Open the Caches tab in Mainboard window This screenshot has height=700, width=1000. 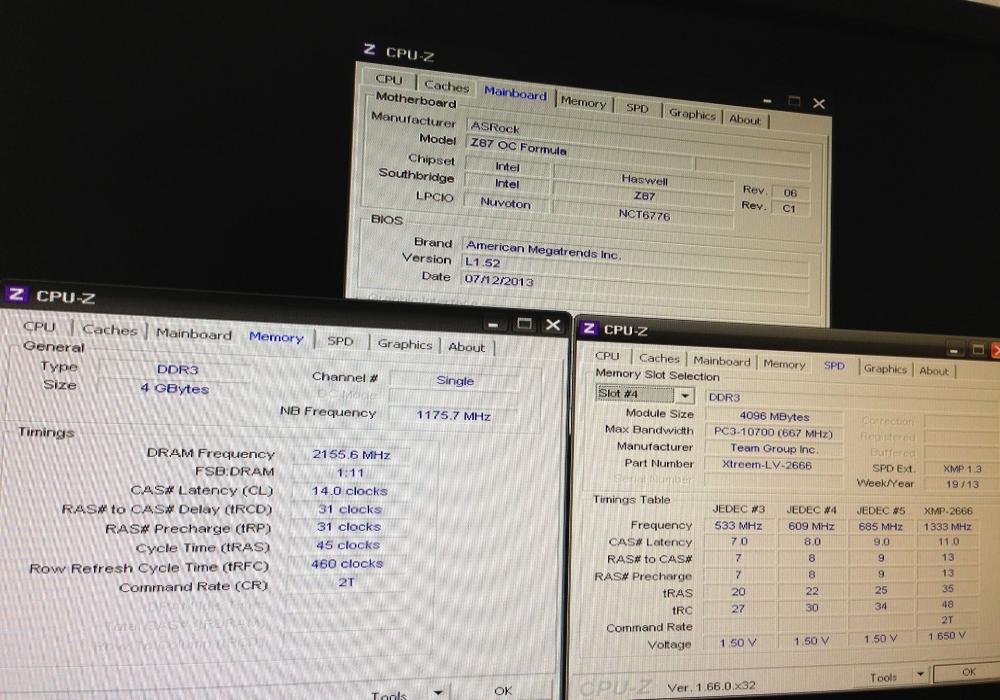(x=446, y=85)
